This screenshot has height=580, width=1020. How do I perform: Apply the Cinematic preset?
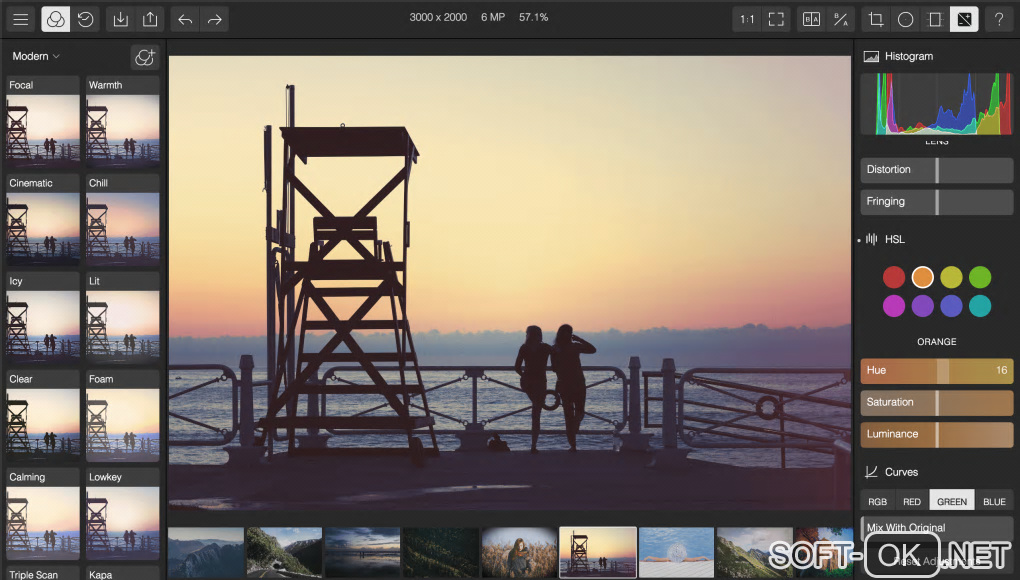[43, 220]
